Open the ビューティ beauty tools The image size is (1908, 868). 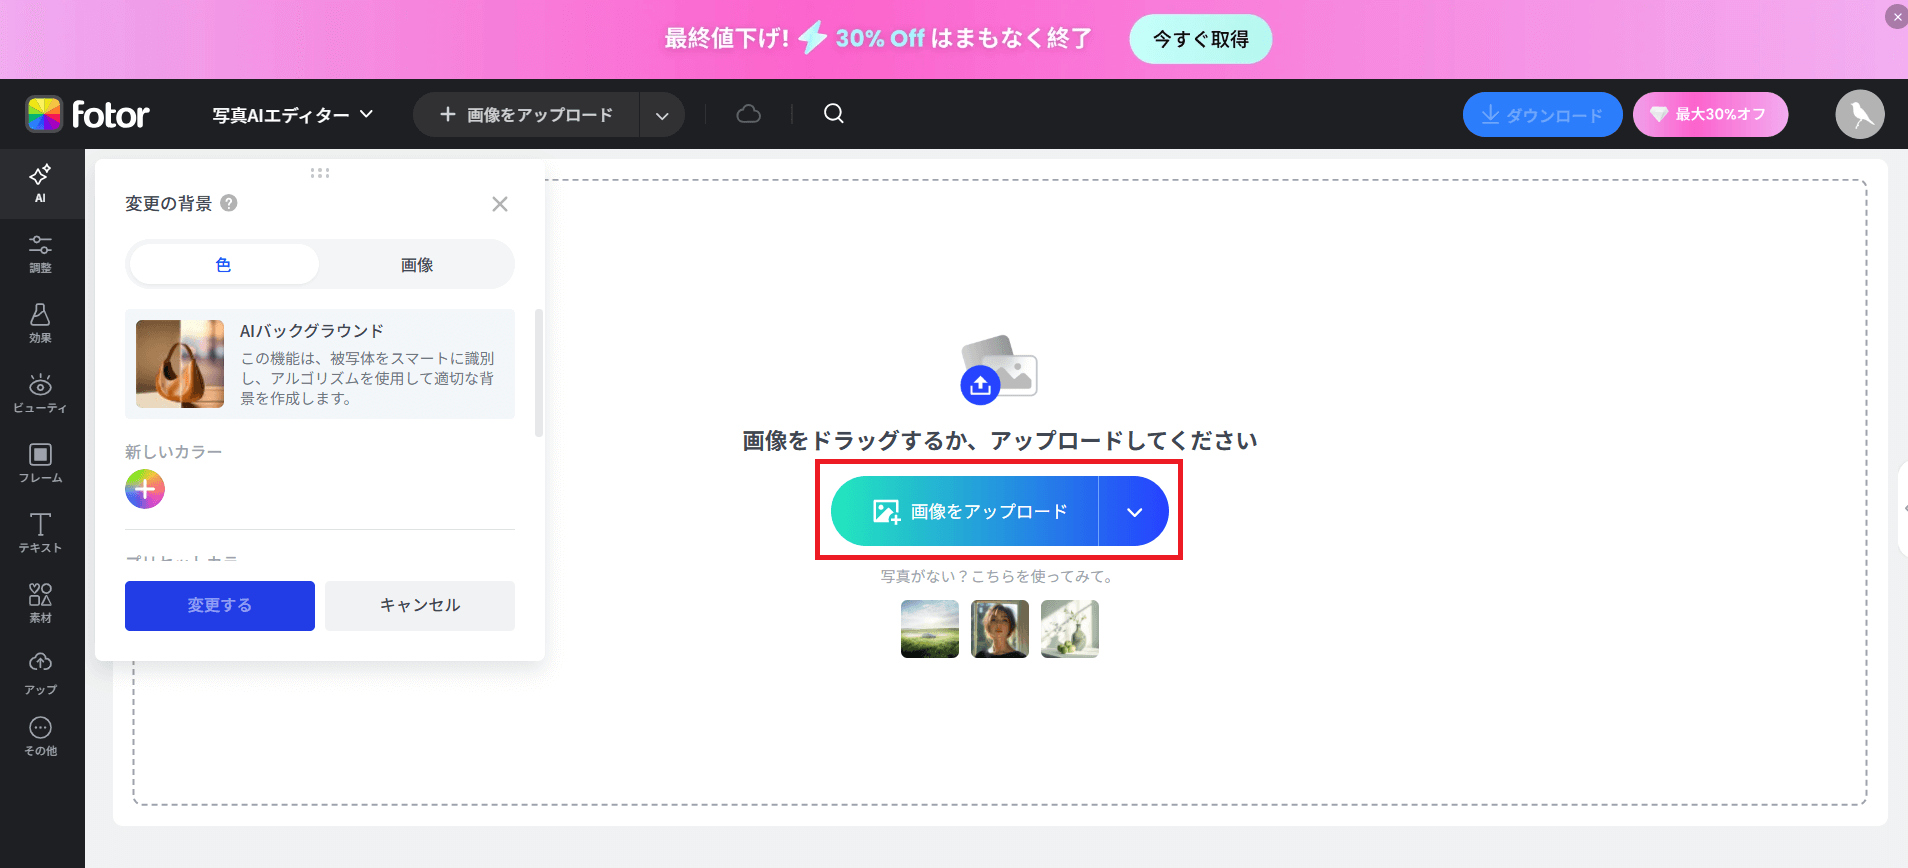pyautogui.click(x=40, y=394)
